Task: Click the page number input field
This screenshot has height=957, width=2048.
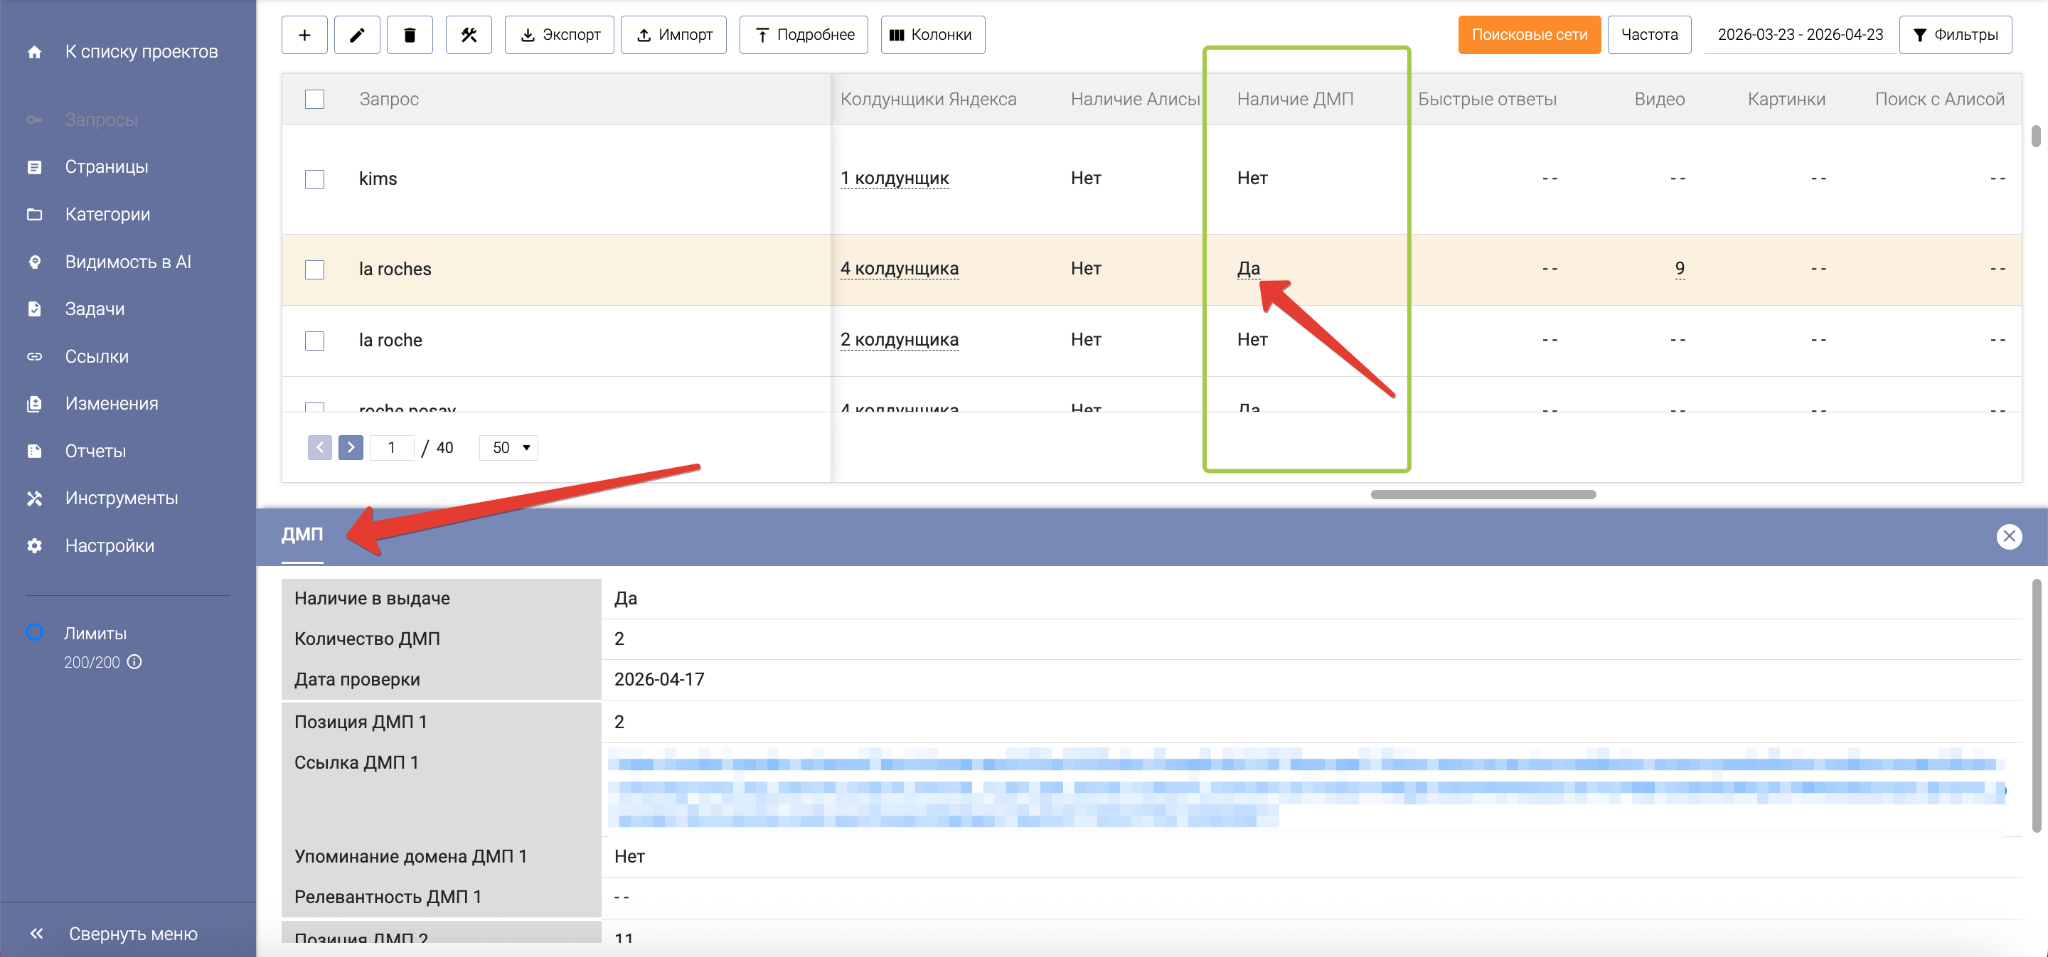Action: (x=392, y=447)
